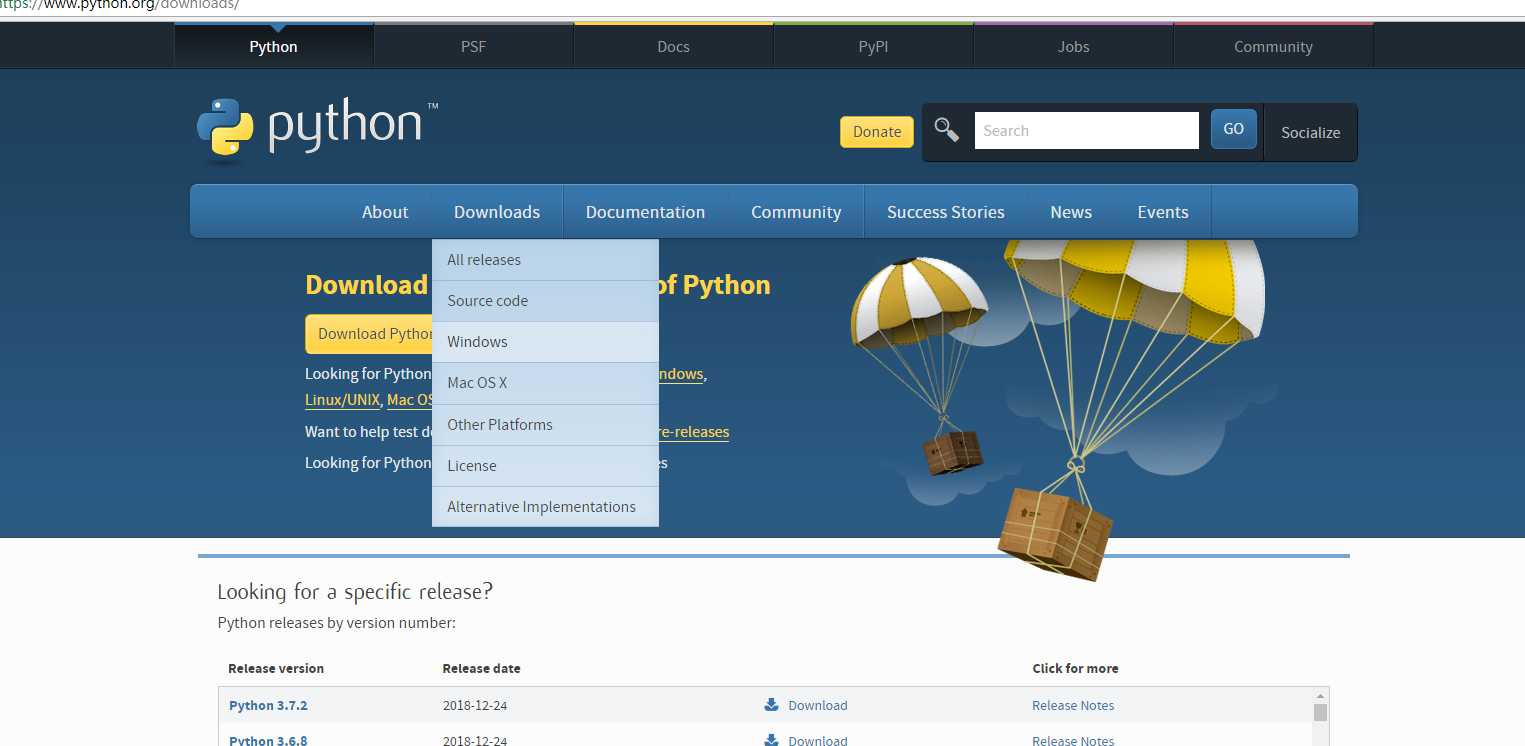Image resolution: width=1525 pixels, height=746 pixels.
Task: Open the PSF tab in top bar
Action: pos(474,46)
